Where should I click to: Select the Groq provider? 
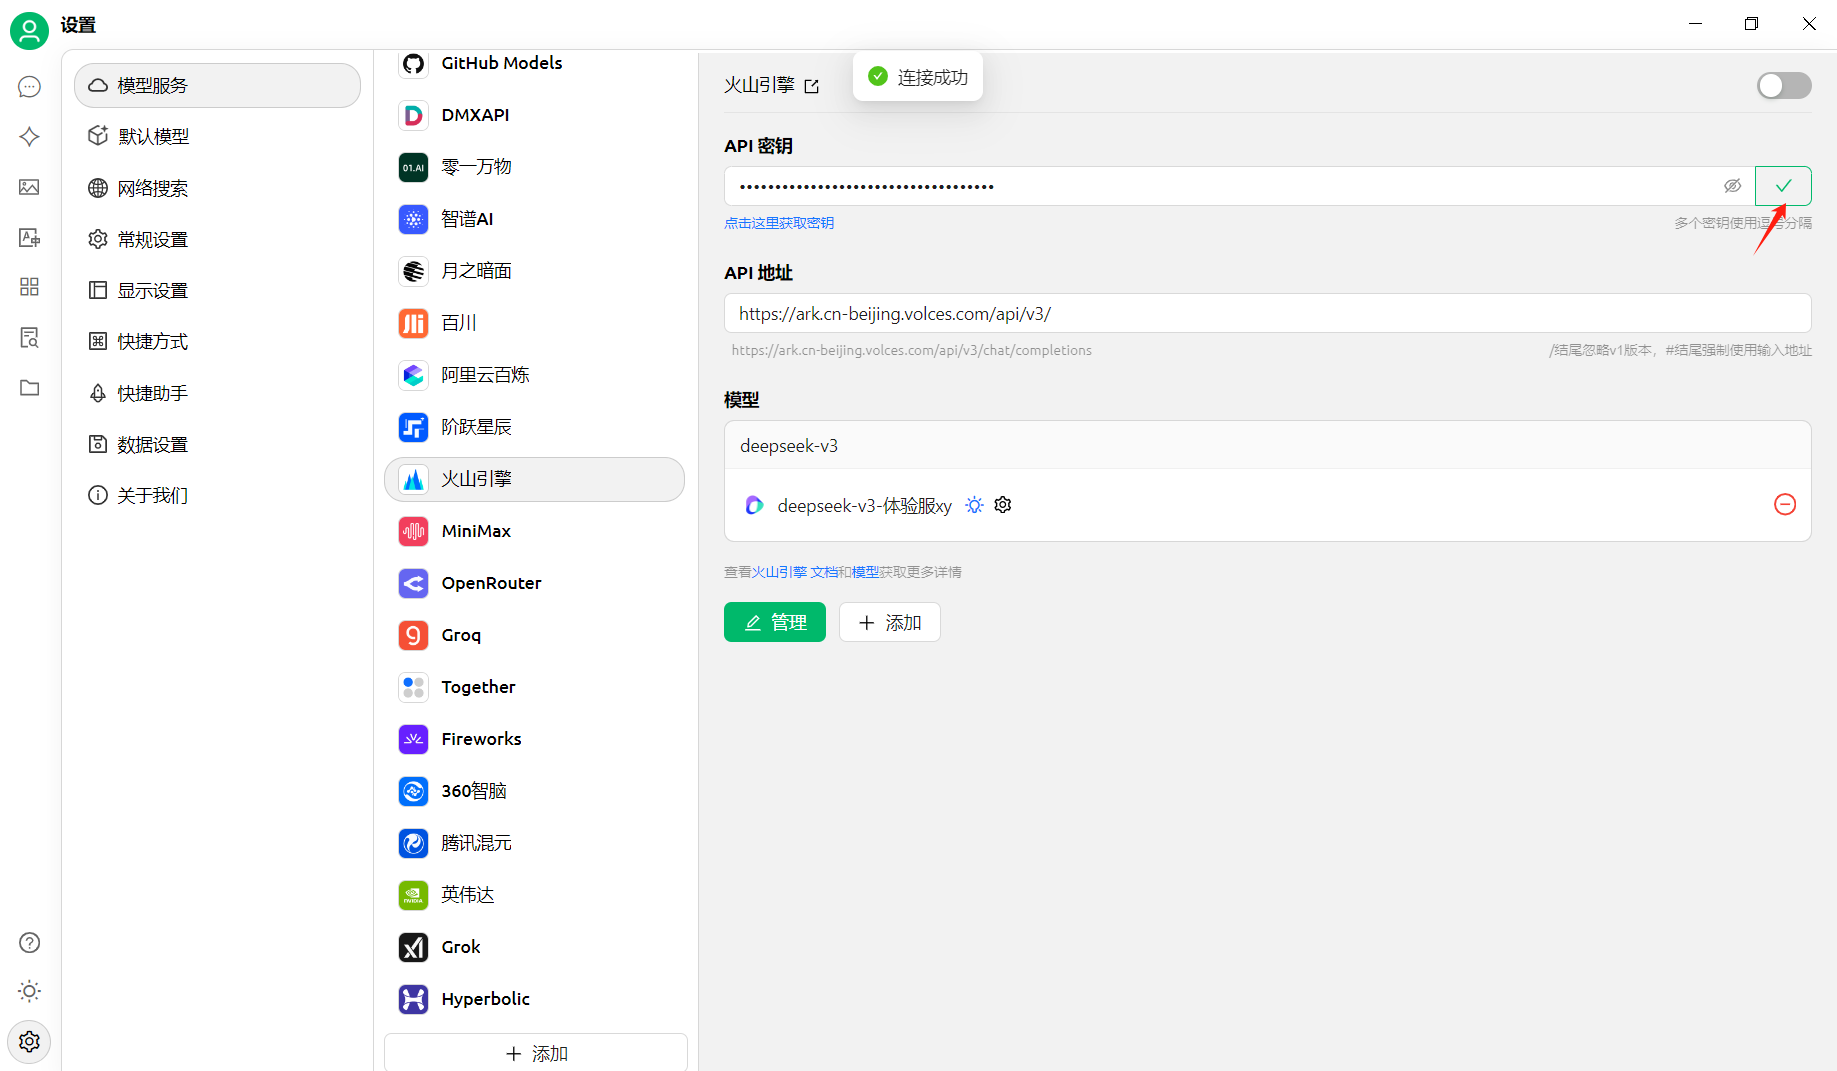point(535,635)
